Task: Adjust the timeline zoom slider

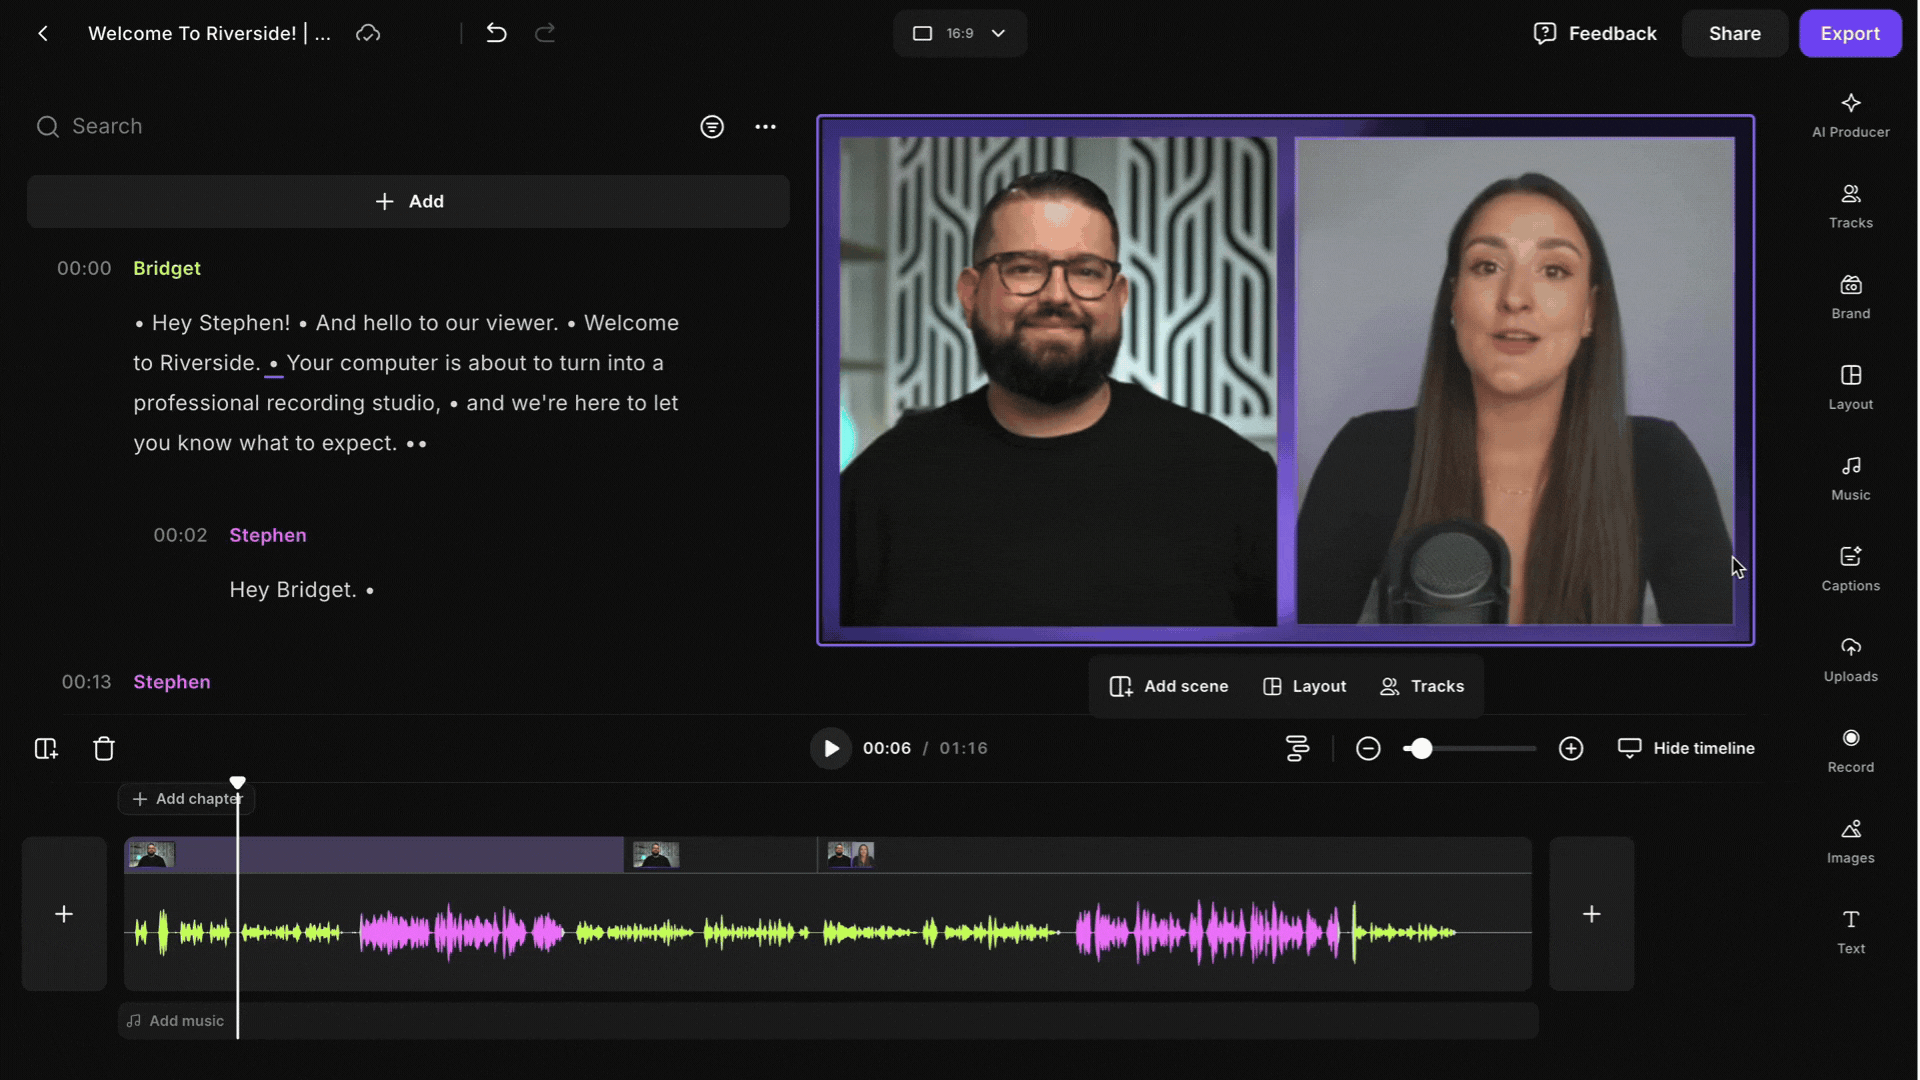Action: (1420, 748)
